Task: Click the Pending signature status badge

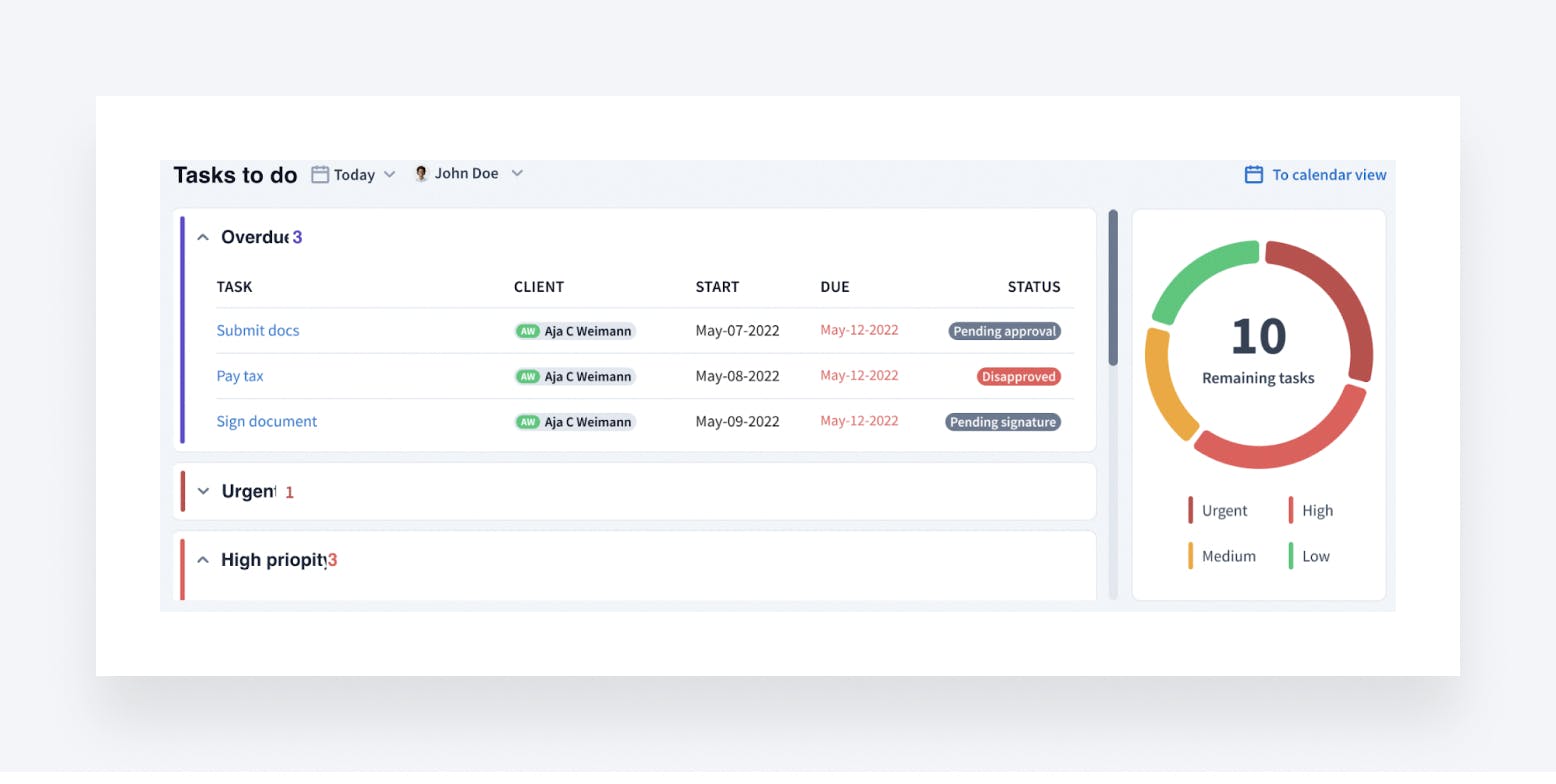Action: [1002, 422]
